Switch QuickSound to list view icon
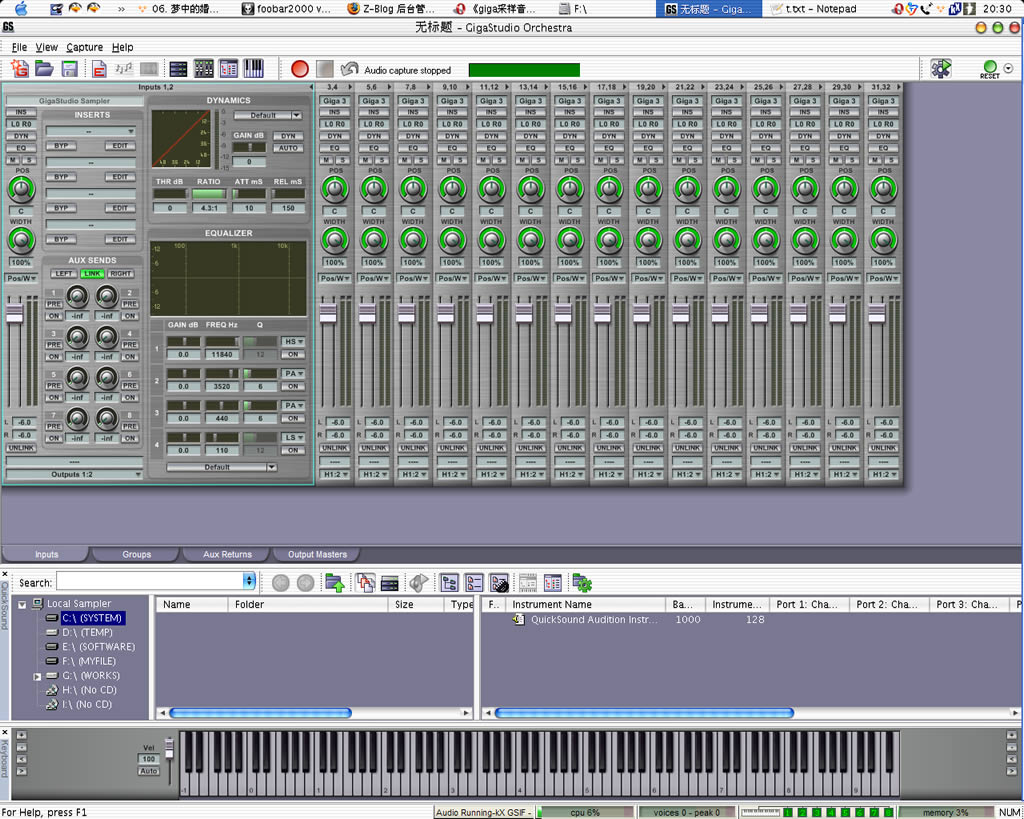This screenshot has width=1024, height=819. [474, 583]
